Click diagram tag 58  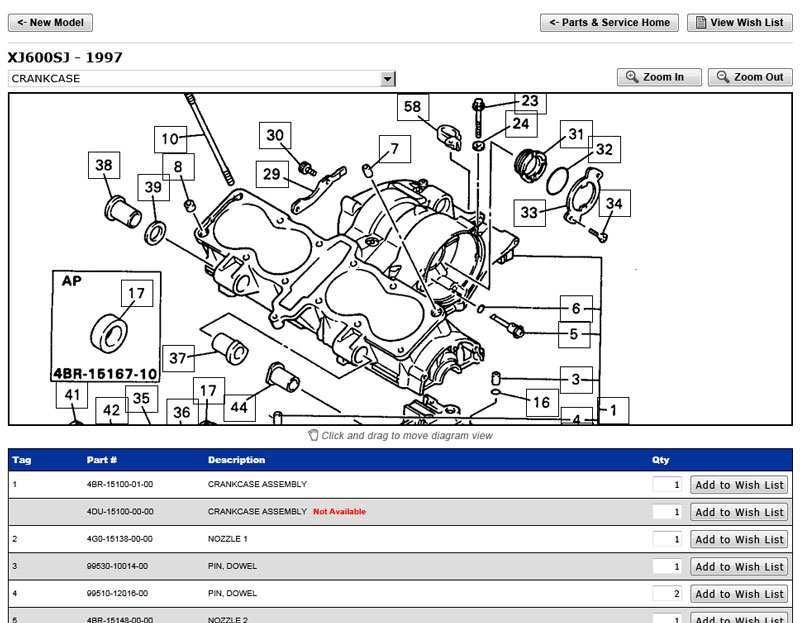pos(413,107)
